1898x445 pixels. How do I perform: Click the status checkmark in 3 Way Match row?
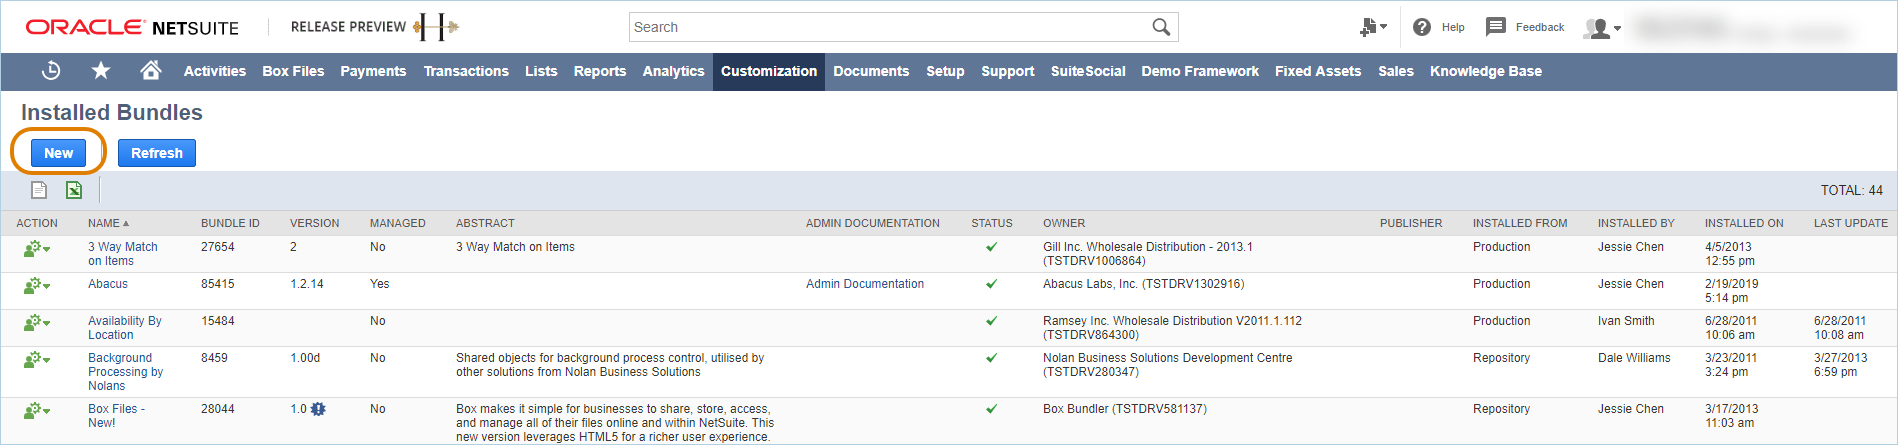pyautogui.click(x=991, y=247)
